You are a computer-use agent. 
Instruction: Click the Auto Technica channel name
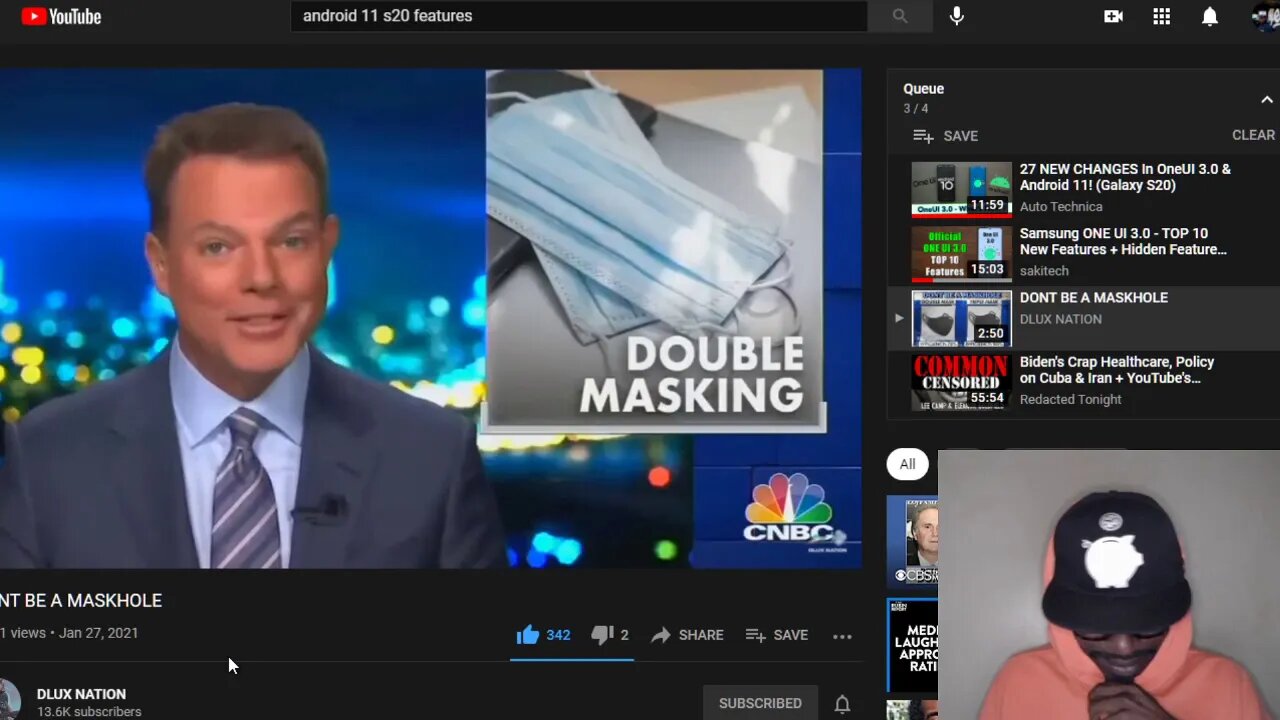pos(1061,207)
